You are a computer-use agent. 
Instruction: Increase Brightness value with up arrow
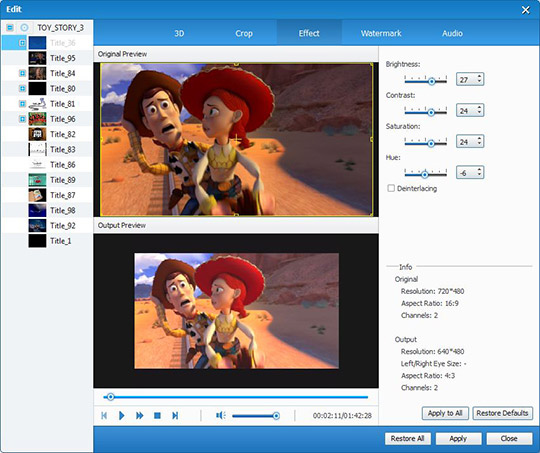click(479, 76)
